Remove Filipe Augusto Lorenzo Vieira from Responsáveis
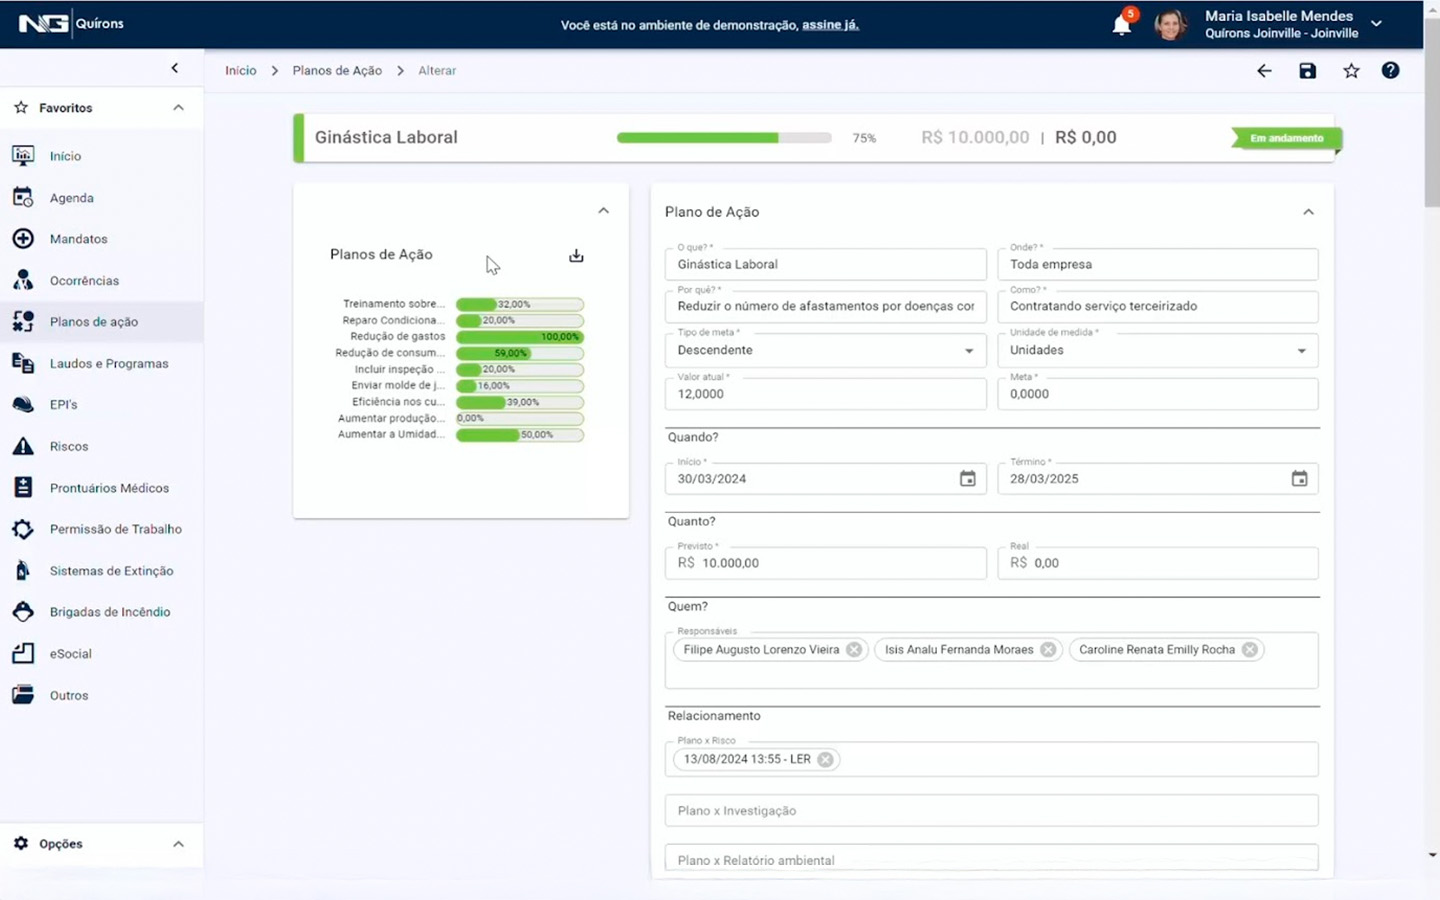The height and width of the screenshot is (900, 1440). [854, 650]
